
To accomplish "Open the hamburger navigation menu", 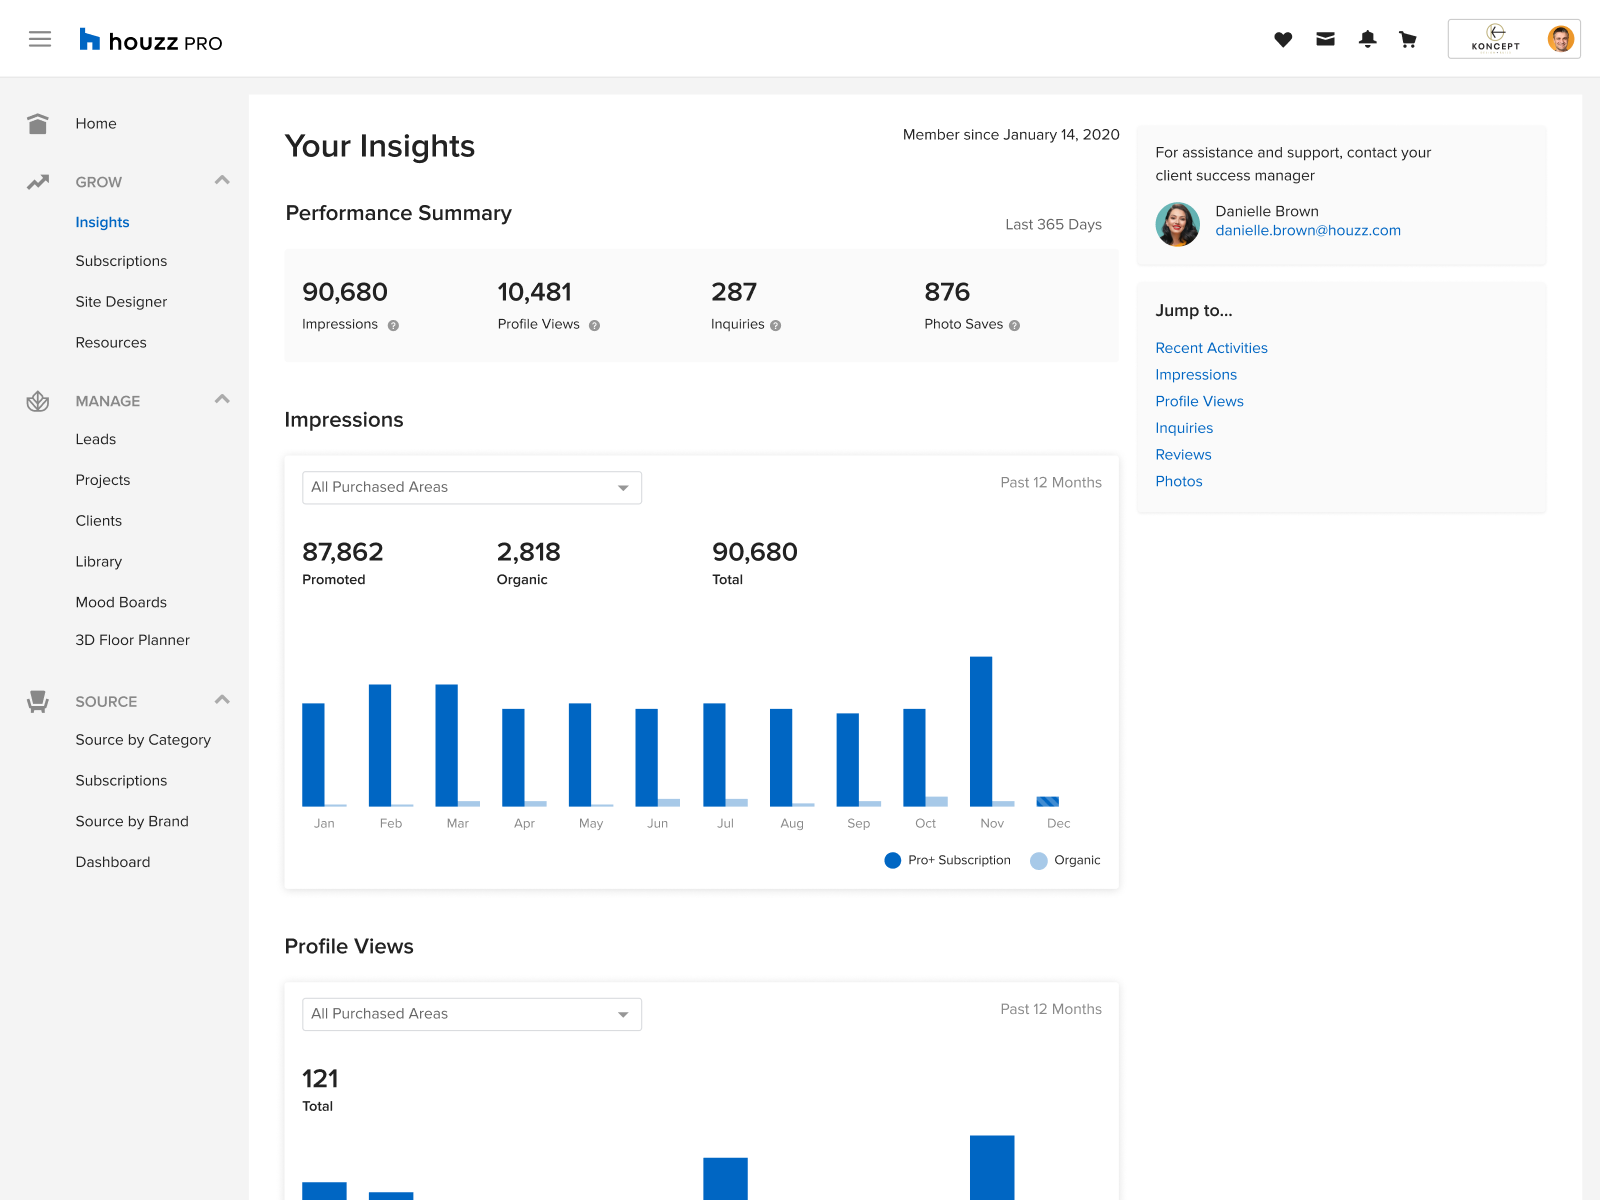I will [40, 39].
